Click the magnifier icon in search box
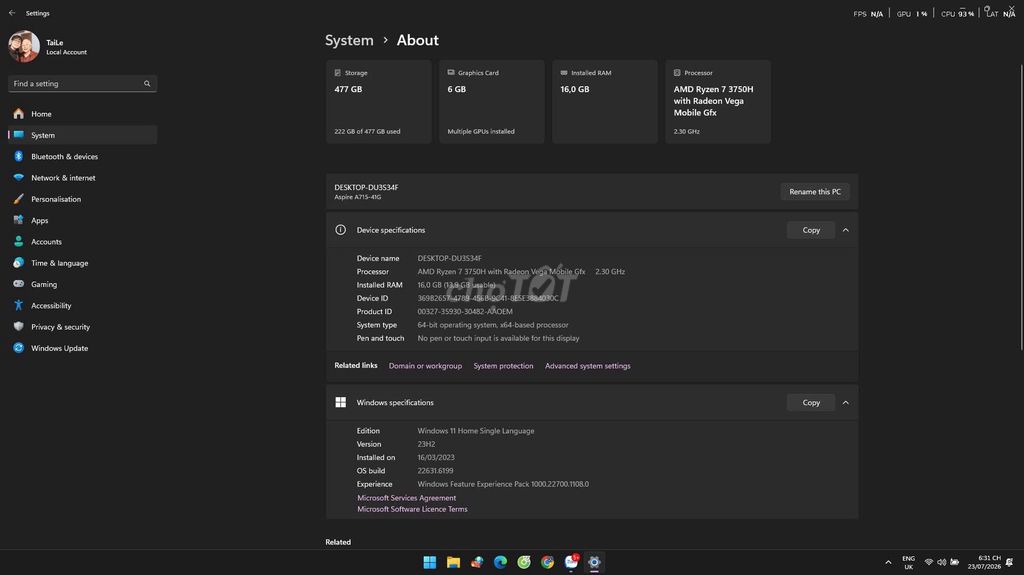 pos(147,84)
